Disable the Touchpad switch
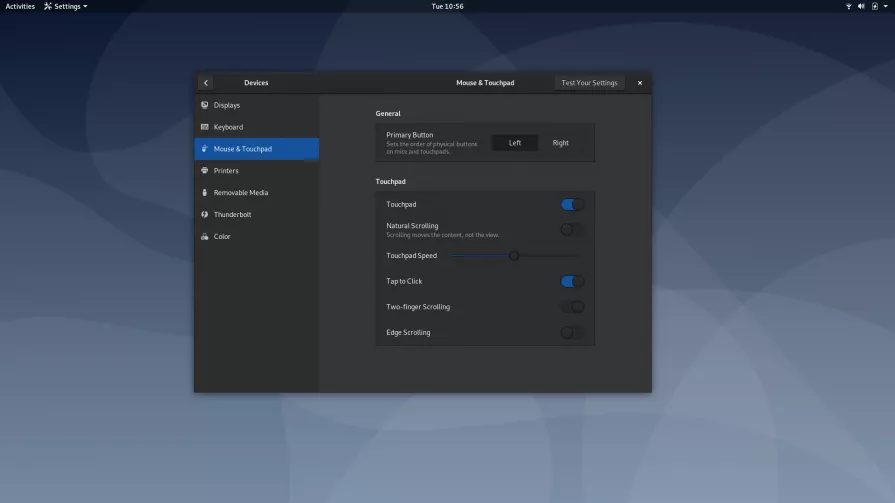The image size is (895, 503). click(x=572, y=204)
